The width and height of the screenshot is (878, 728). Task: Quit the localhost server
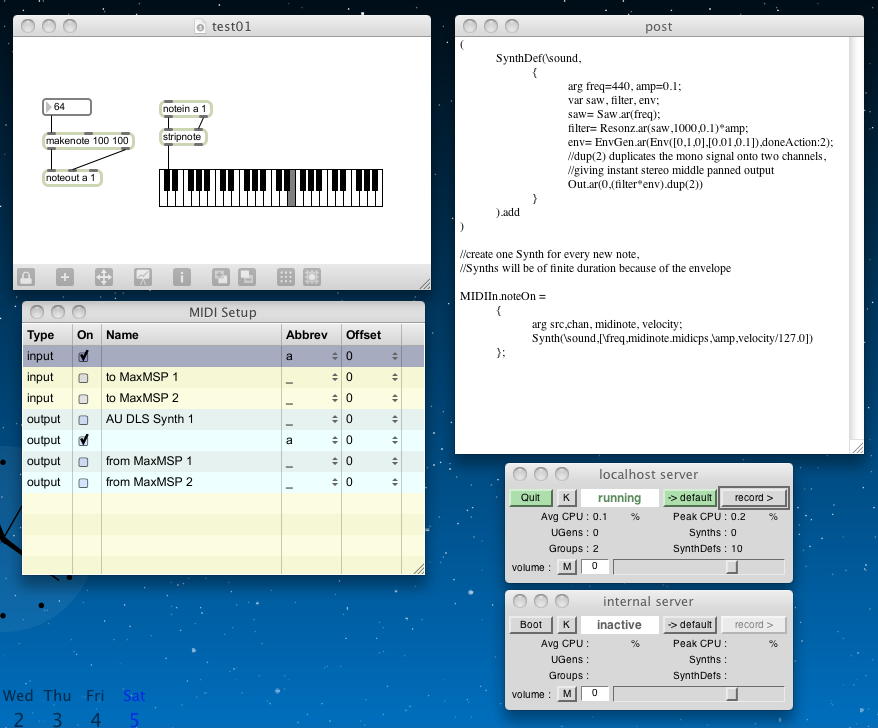point(530,498)
